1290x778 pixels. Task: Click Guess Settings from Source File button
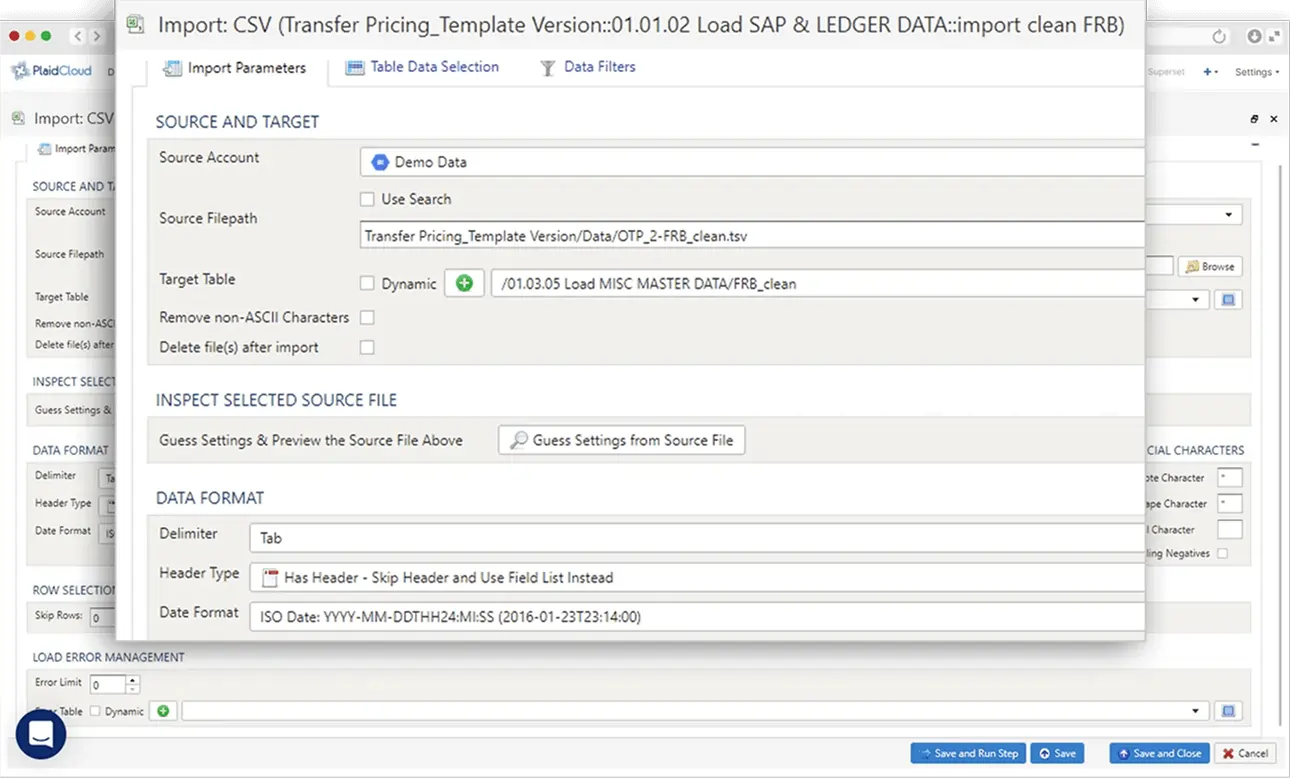621,440
